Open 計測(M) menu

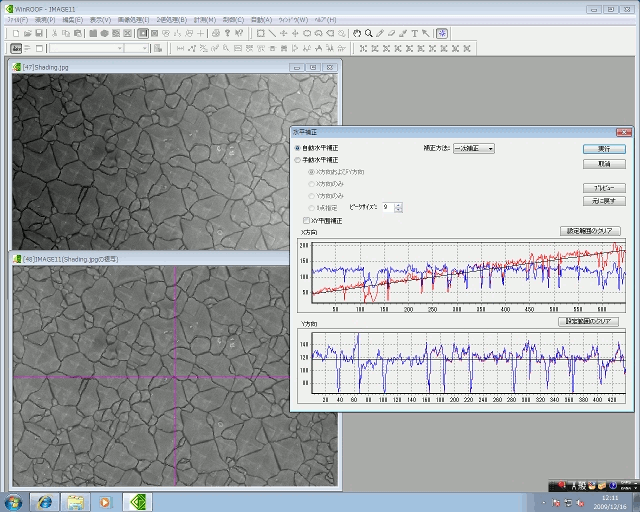point(204,20)
